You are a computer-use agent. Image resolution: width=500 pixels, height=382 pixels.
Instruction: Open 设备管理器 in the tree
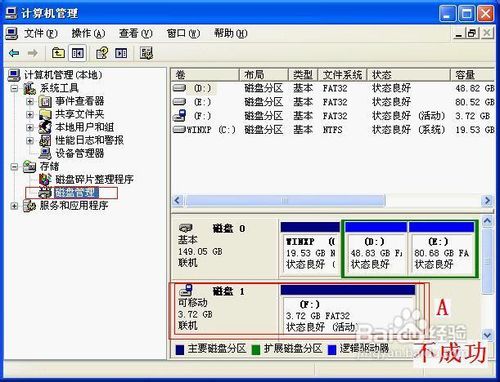coord(80,153)
